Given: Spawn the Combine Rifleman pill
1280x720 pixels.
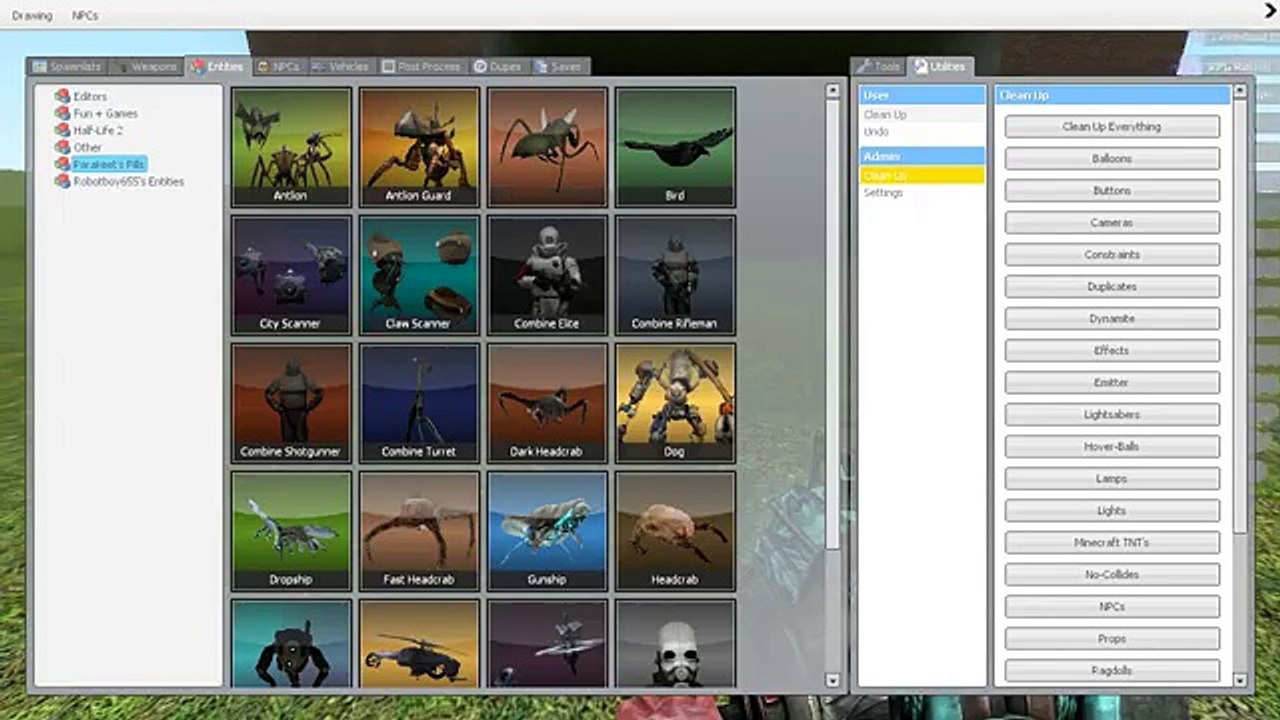Looking at the screenshot, I should (x=675, y=275).
